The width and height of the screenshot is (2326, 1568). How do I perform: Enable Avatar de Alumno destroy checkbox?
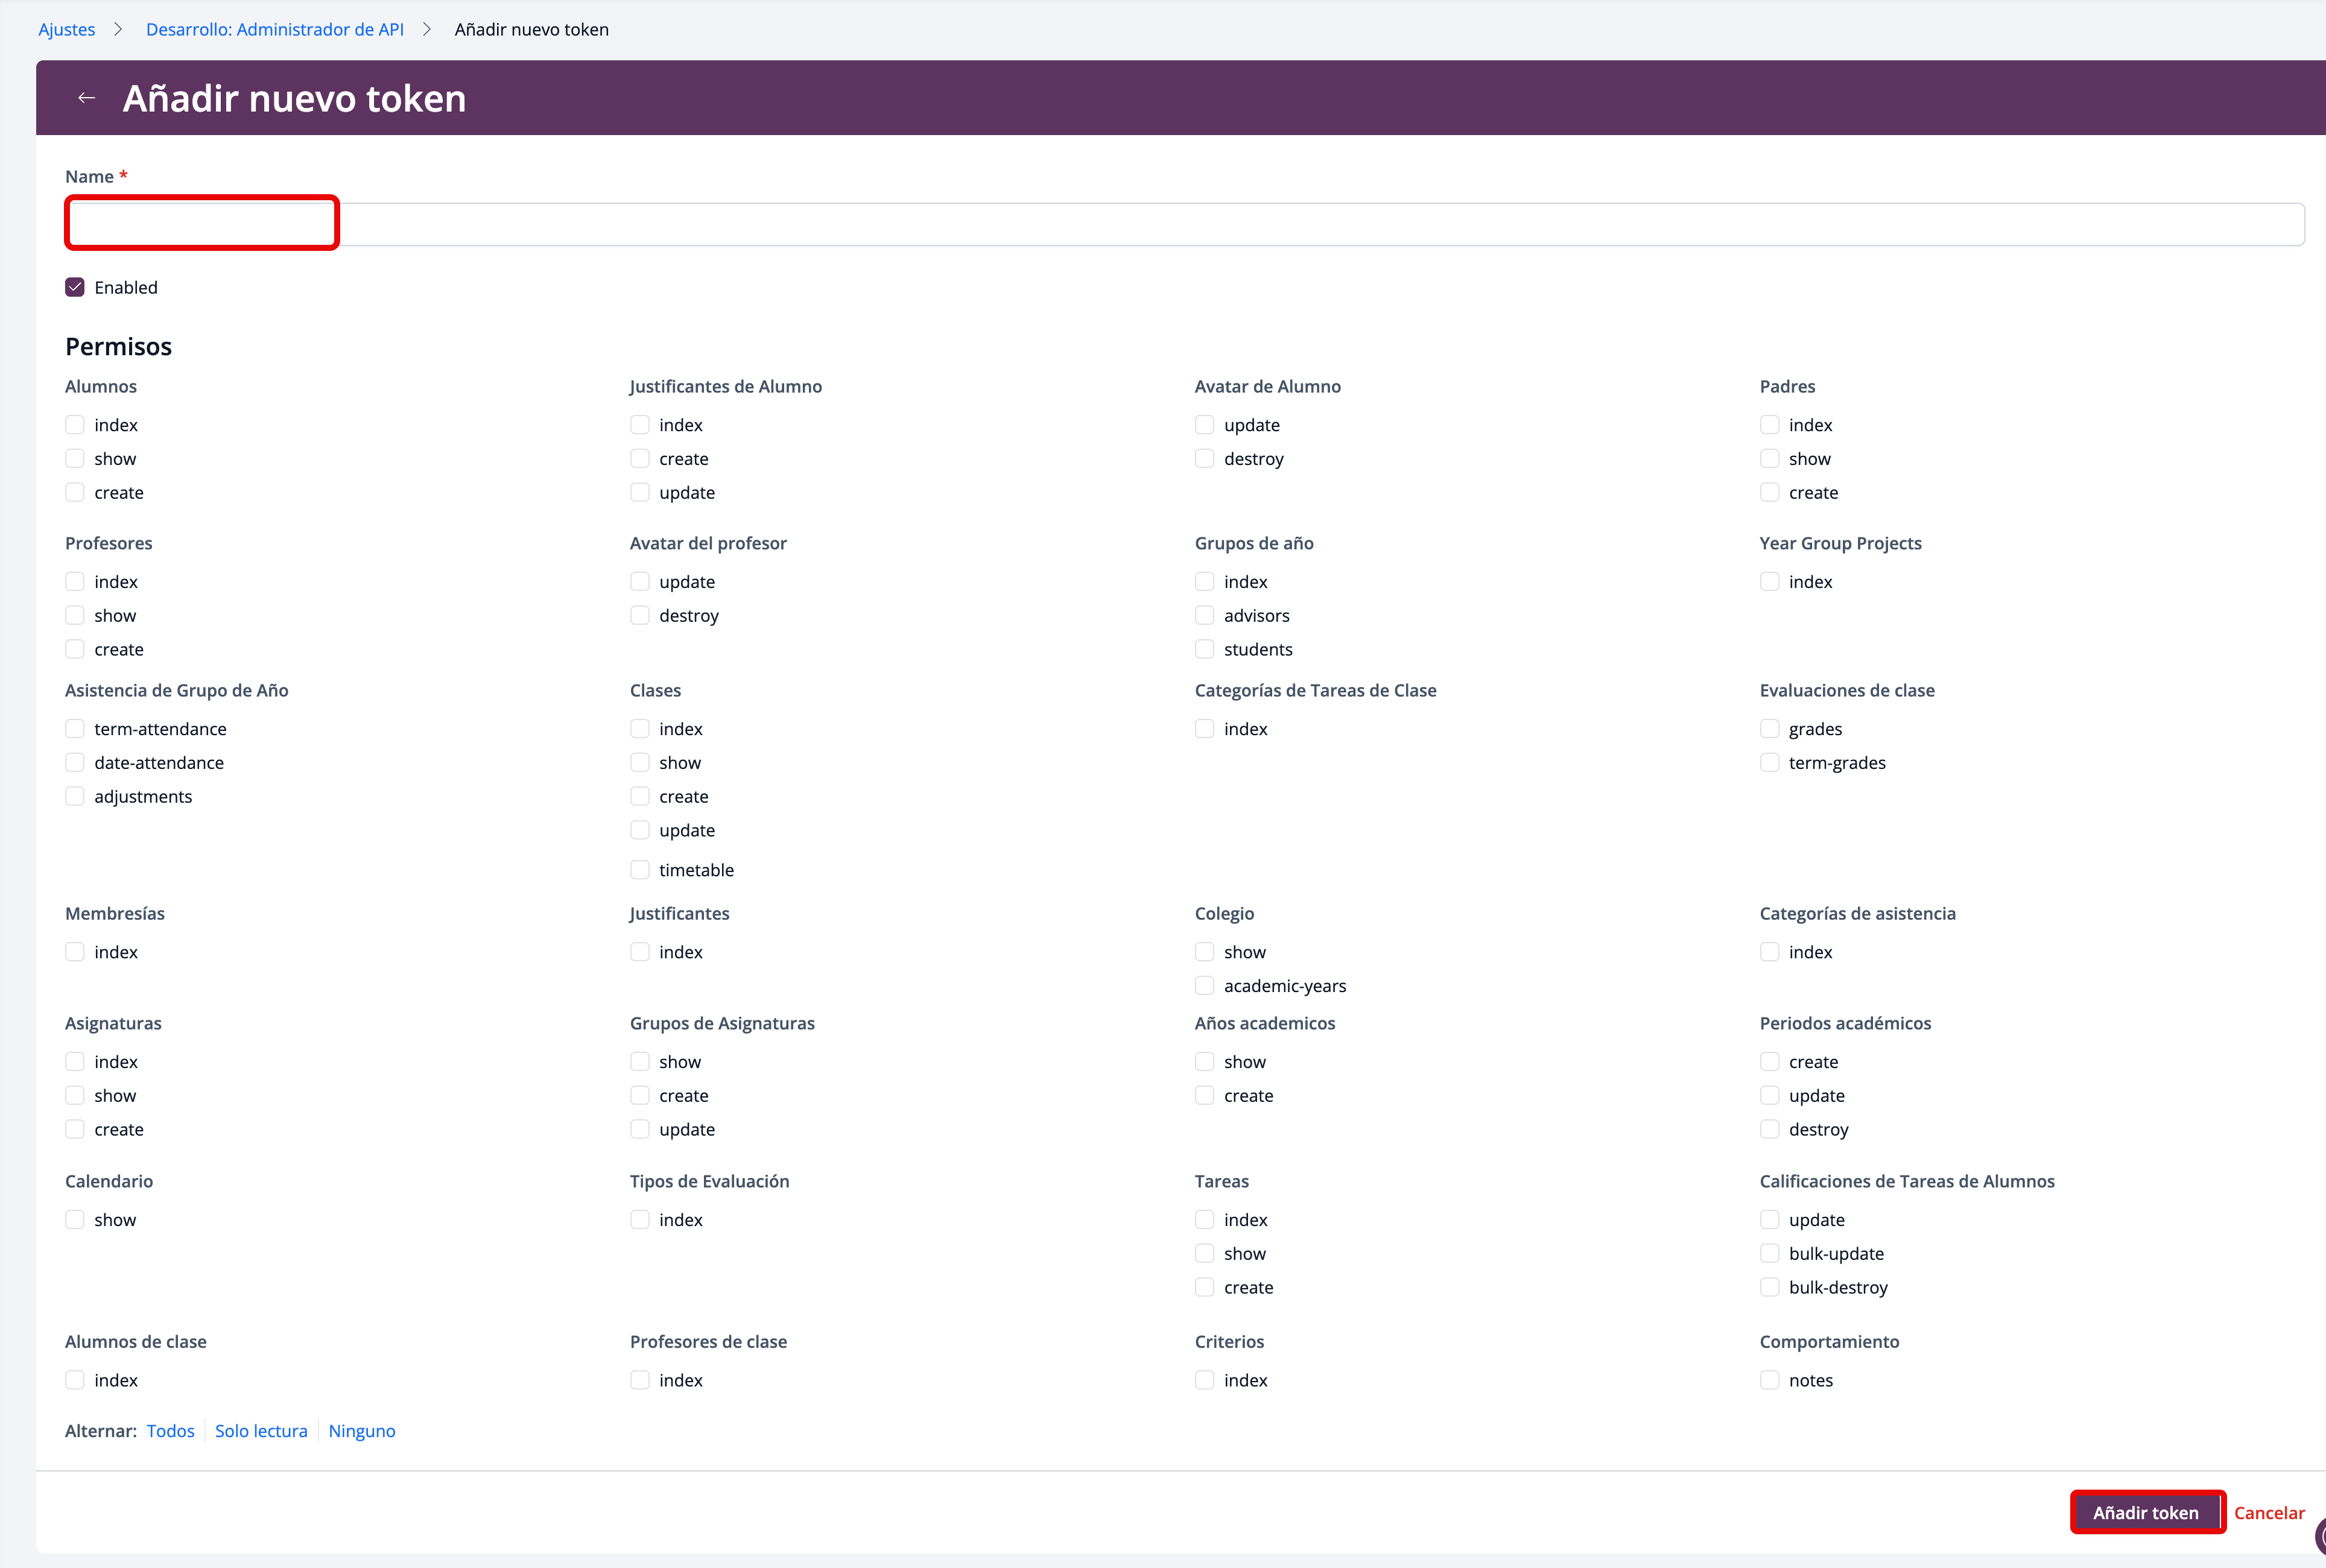click(1205, 459)
